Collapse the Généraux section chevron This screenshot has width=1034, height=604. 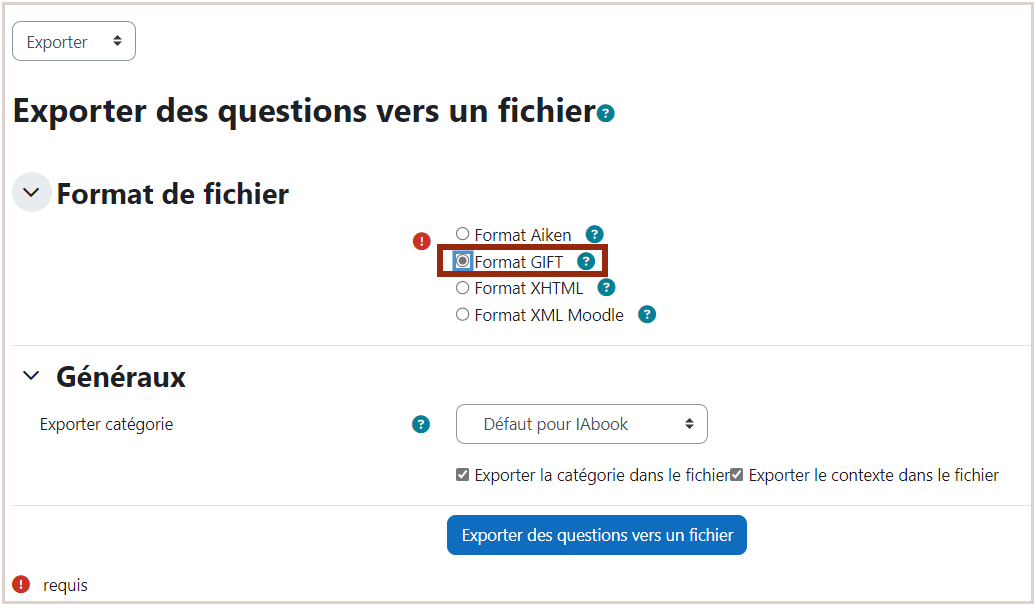(31, 376)
